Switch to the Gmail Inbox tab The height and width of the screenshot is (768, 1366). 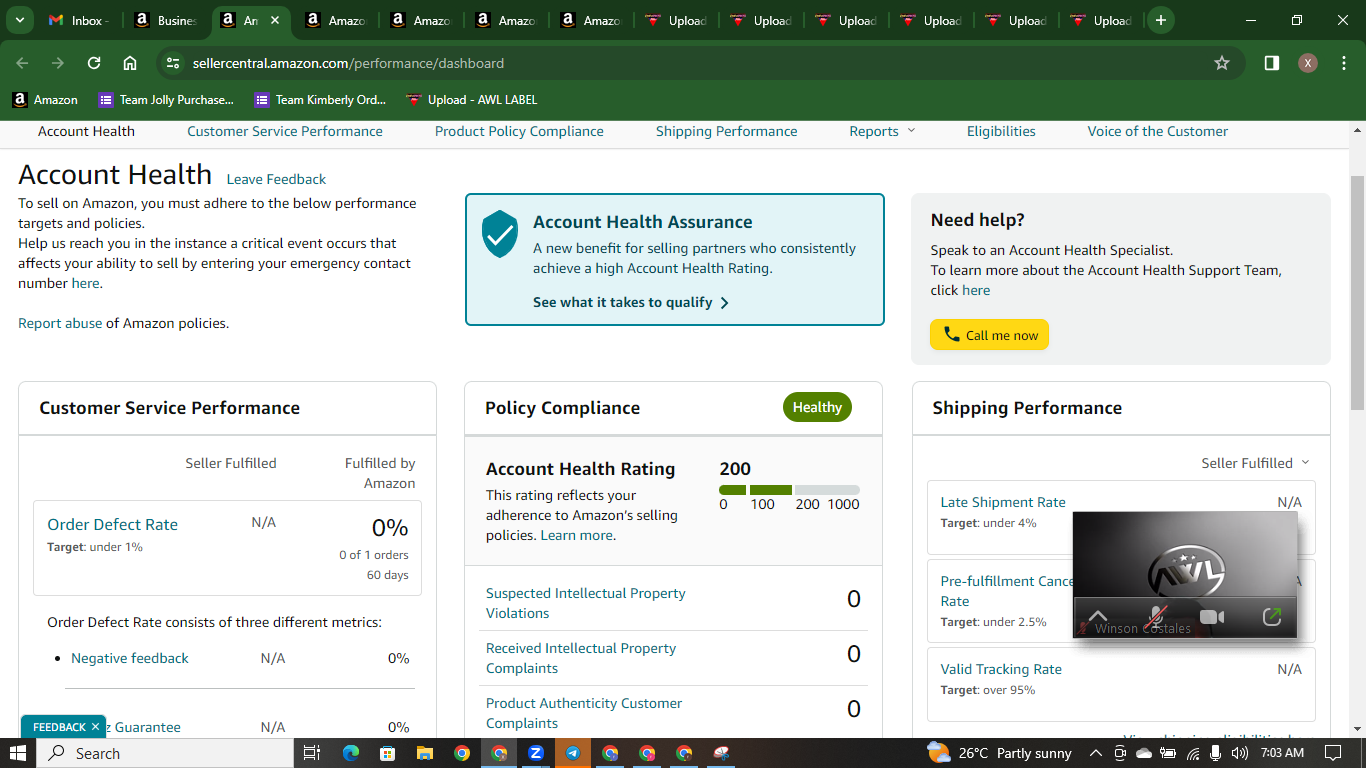coord(80,20)
